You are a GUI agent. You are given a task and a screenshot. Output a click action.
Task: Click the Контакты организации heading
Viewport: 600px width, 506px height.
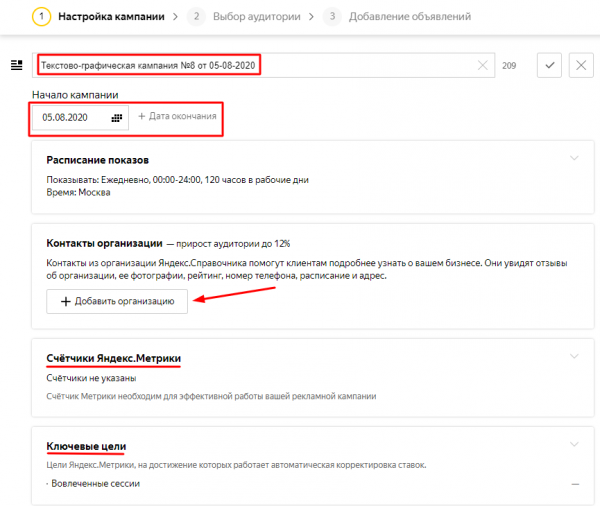pyautogui.click(x=104, y=243)
